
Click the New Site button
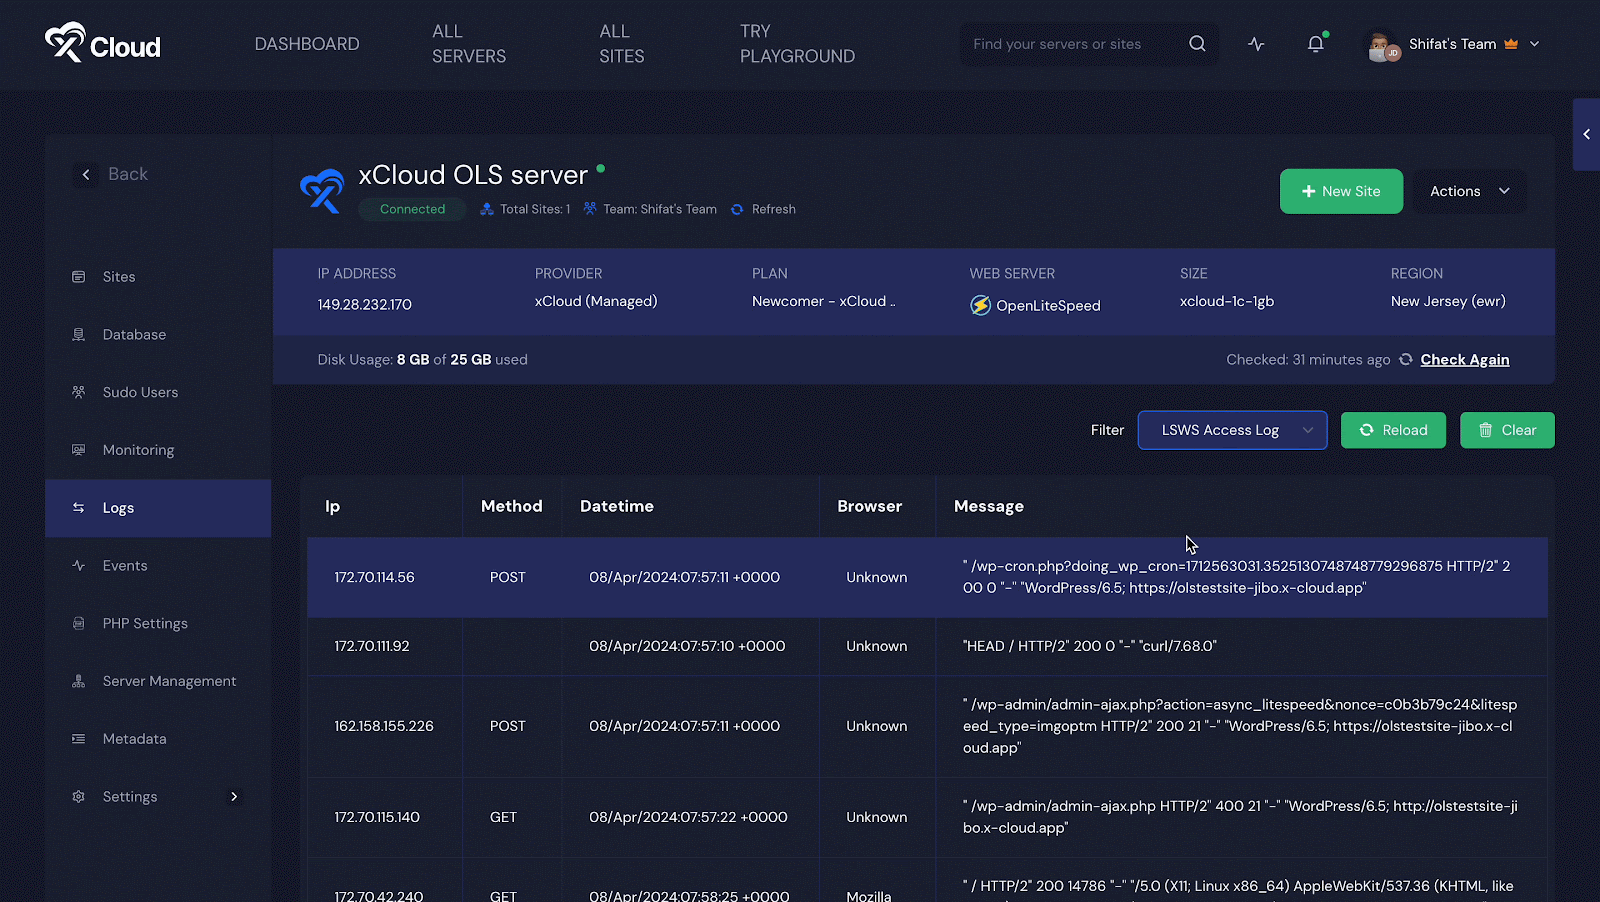(x=1341, y=191)
